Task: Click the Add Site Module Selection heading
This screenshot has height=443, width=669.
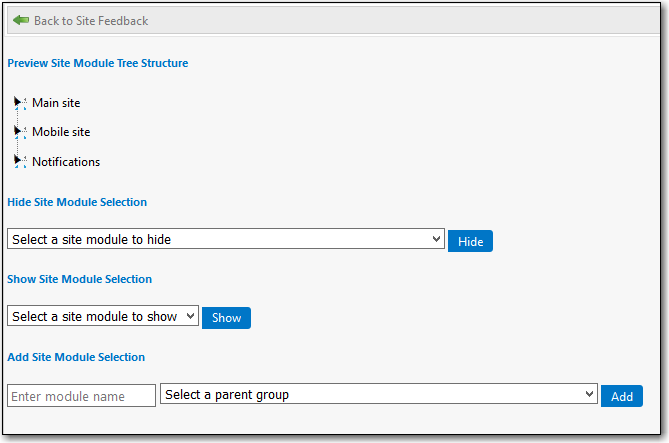Action: click(76, 357)
